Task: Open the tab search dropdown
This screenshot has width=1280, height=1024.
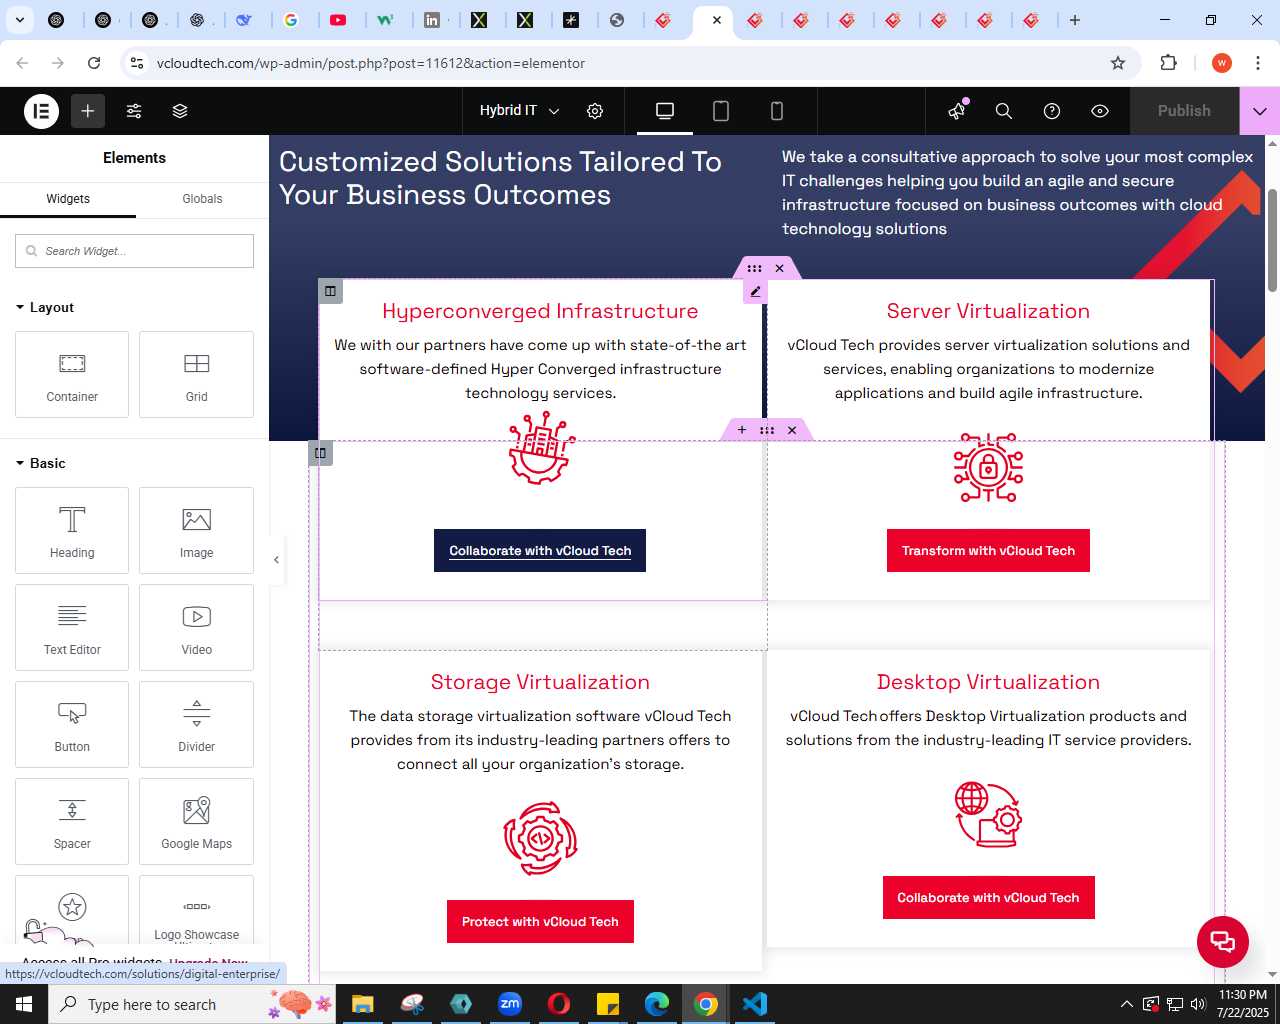Action: click(x=20, y=20)
